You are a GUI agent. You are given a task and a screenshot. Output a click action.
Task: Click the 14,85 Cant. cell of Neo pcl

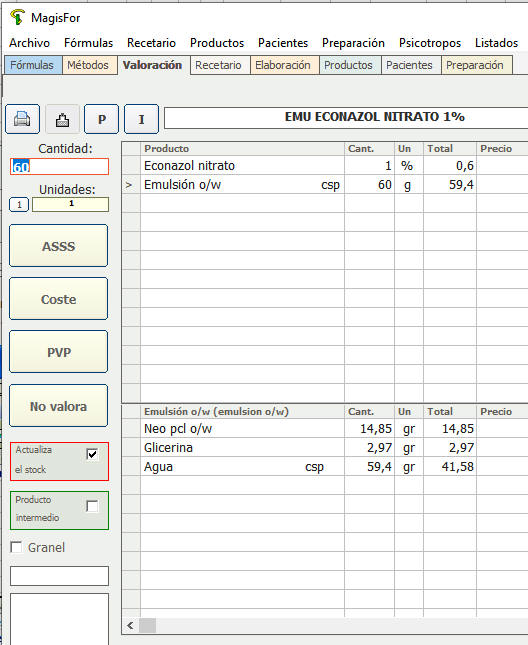coord(369,429)
